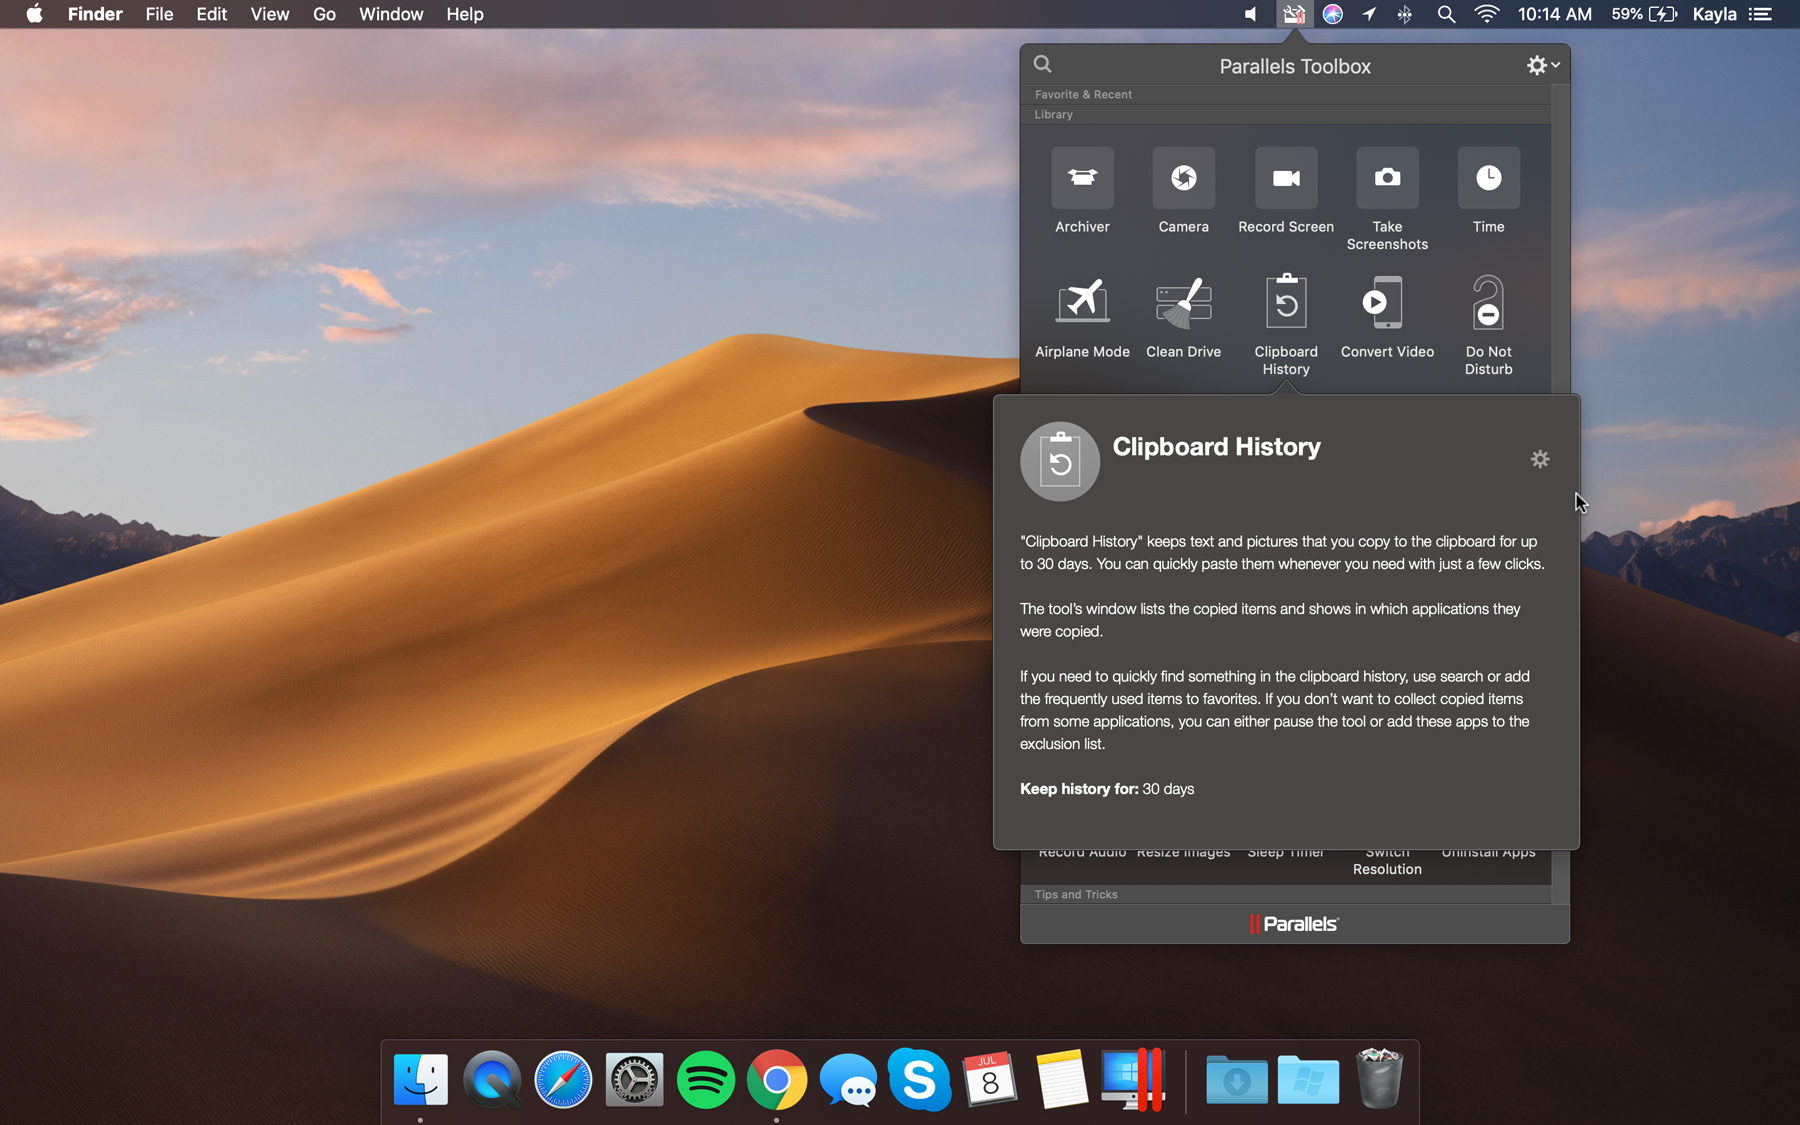Launch the Camera tool

[x=1183, y=179]
